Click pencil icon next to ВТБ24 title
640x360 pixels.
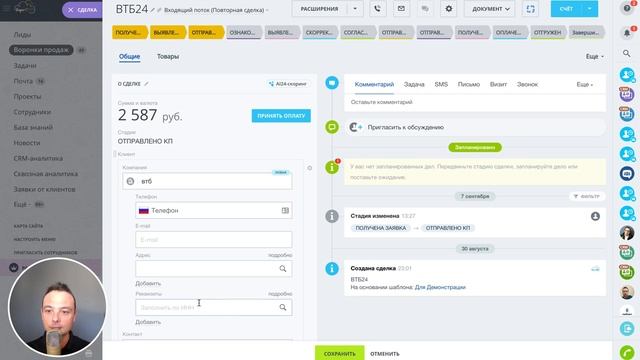point(153,10)
